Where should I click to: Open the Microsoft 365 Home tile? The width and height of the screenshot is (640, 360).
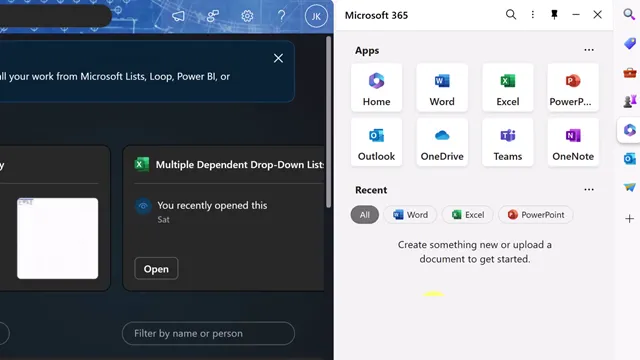click(x=376, y=88)
